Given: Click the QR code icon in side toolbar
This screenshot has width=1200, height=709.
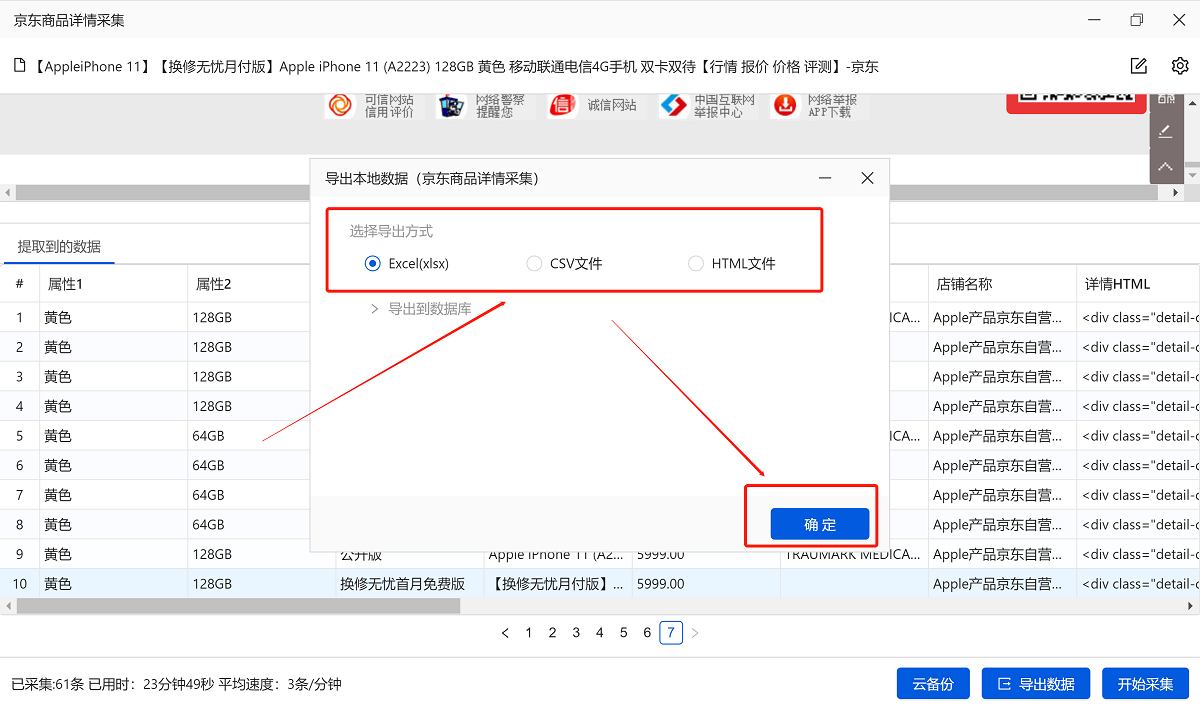Looking at the screenshot, I should tap(1165, 99).
